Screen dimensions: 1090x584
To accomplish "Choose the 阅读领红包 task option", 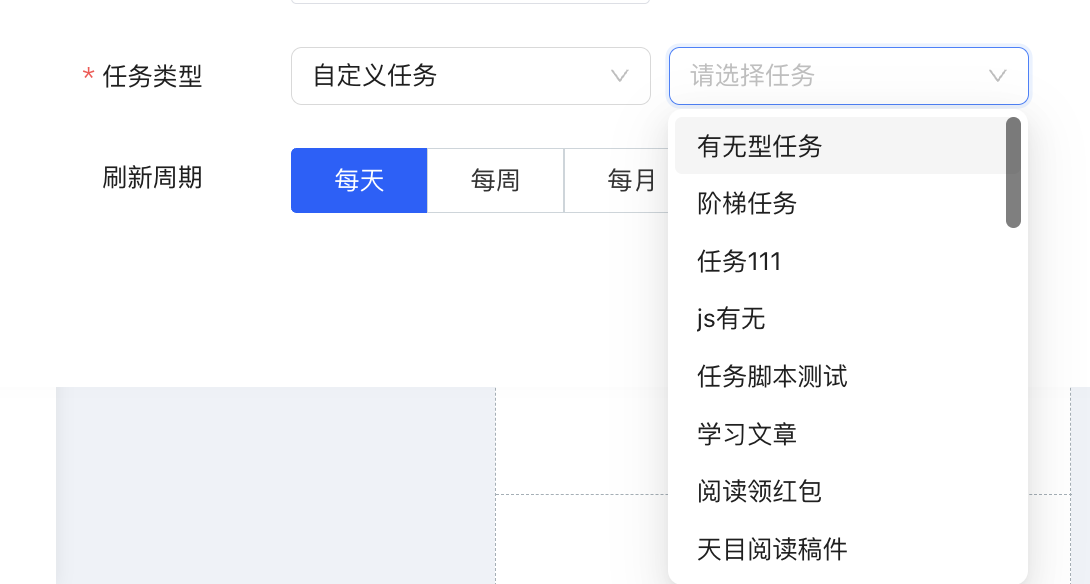I will [759, 492].
